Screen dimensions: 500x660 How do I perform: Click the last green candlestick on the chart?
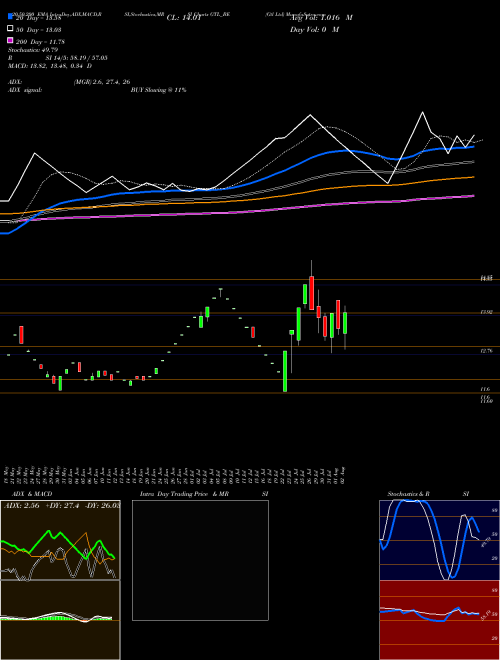point(345,323)
